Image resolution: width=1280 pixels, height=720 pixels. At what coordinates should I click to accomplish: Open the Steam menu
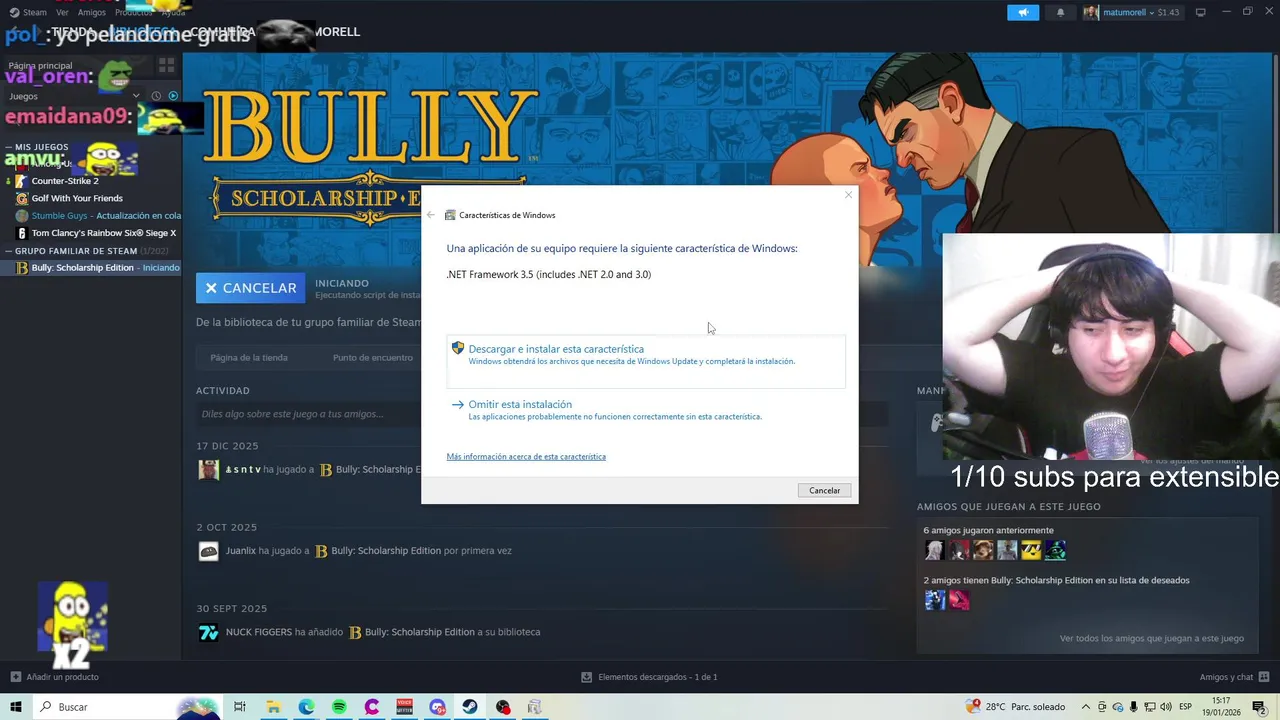pos(29,12)
